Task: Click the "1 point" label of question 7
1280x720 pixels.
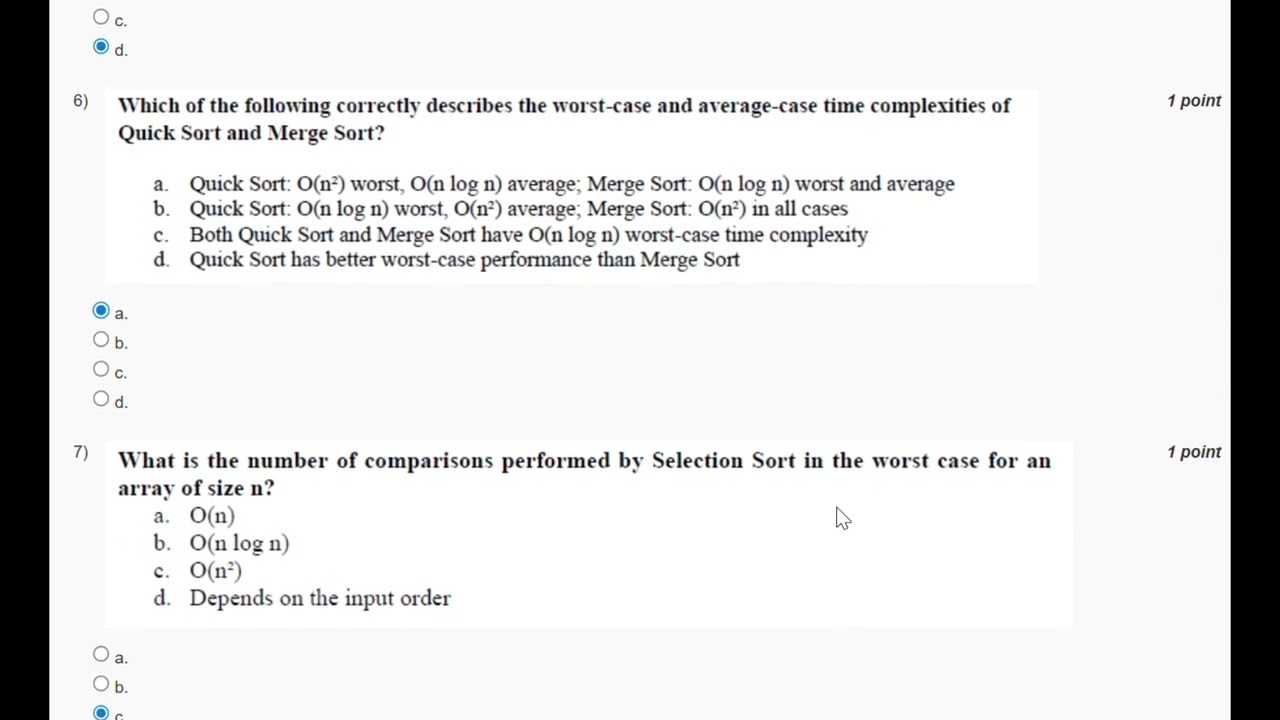Action: 1194,452
